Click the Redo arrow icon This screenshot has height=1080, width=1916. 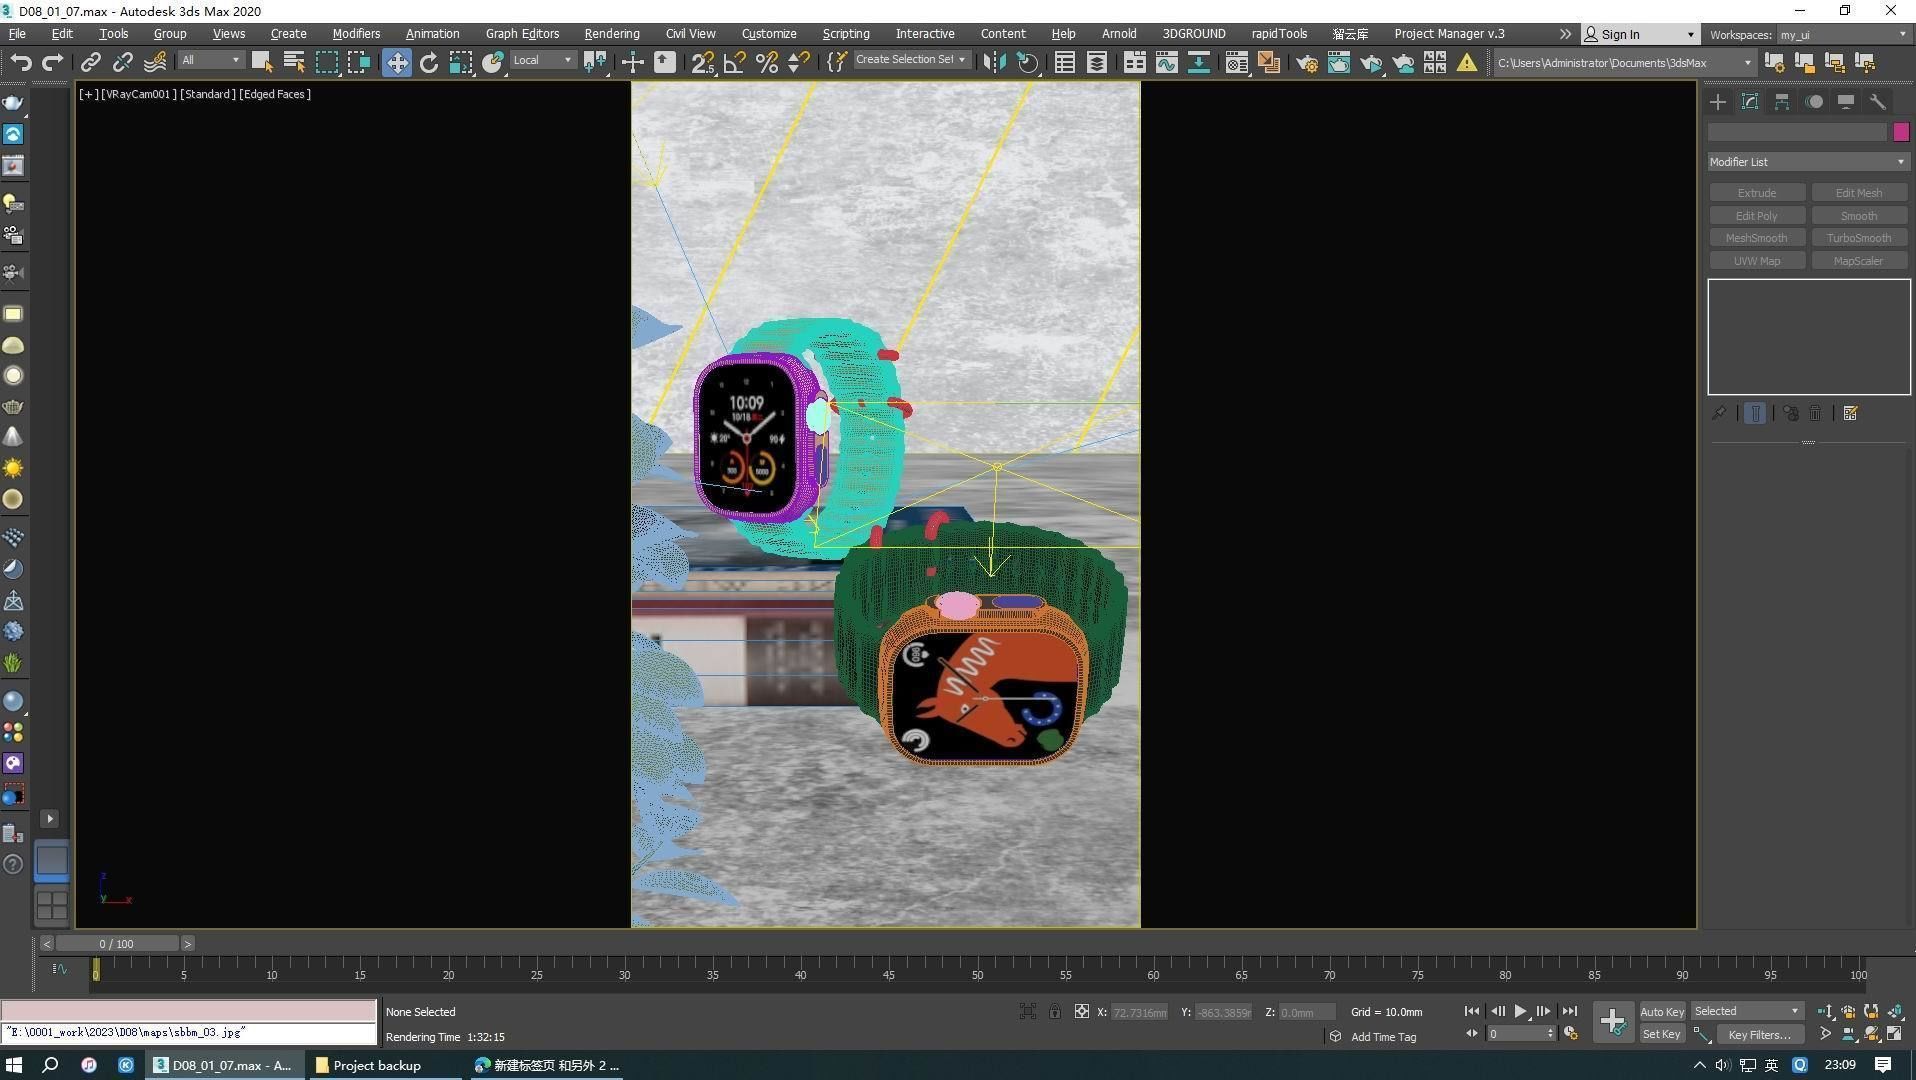pos(52,63)
